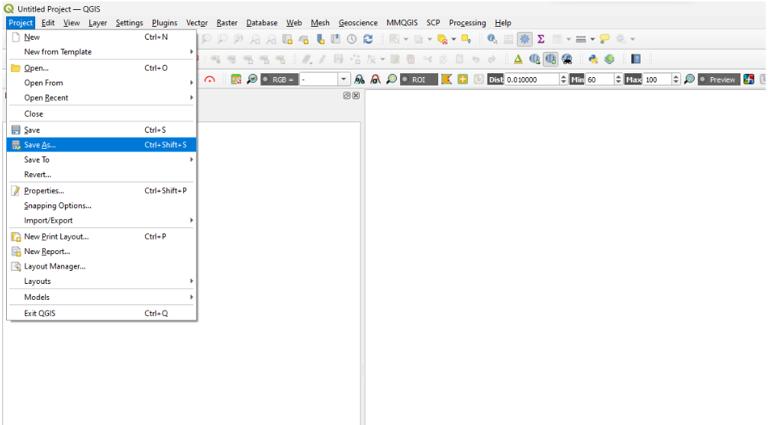
Task: Open the Settings menu
Action: click(129, 23)
